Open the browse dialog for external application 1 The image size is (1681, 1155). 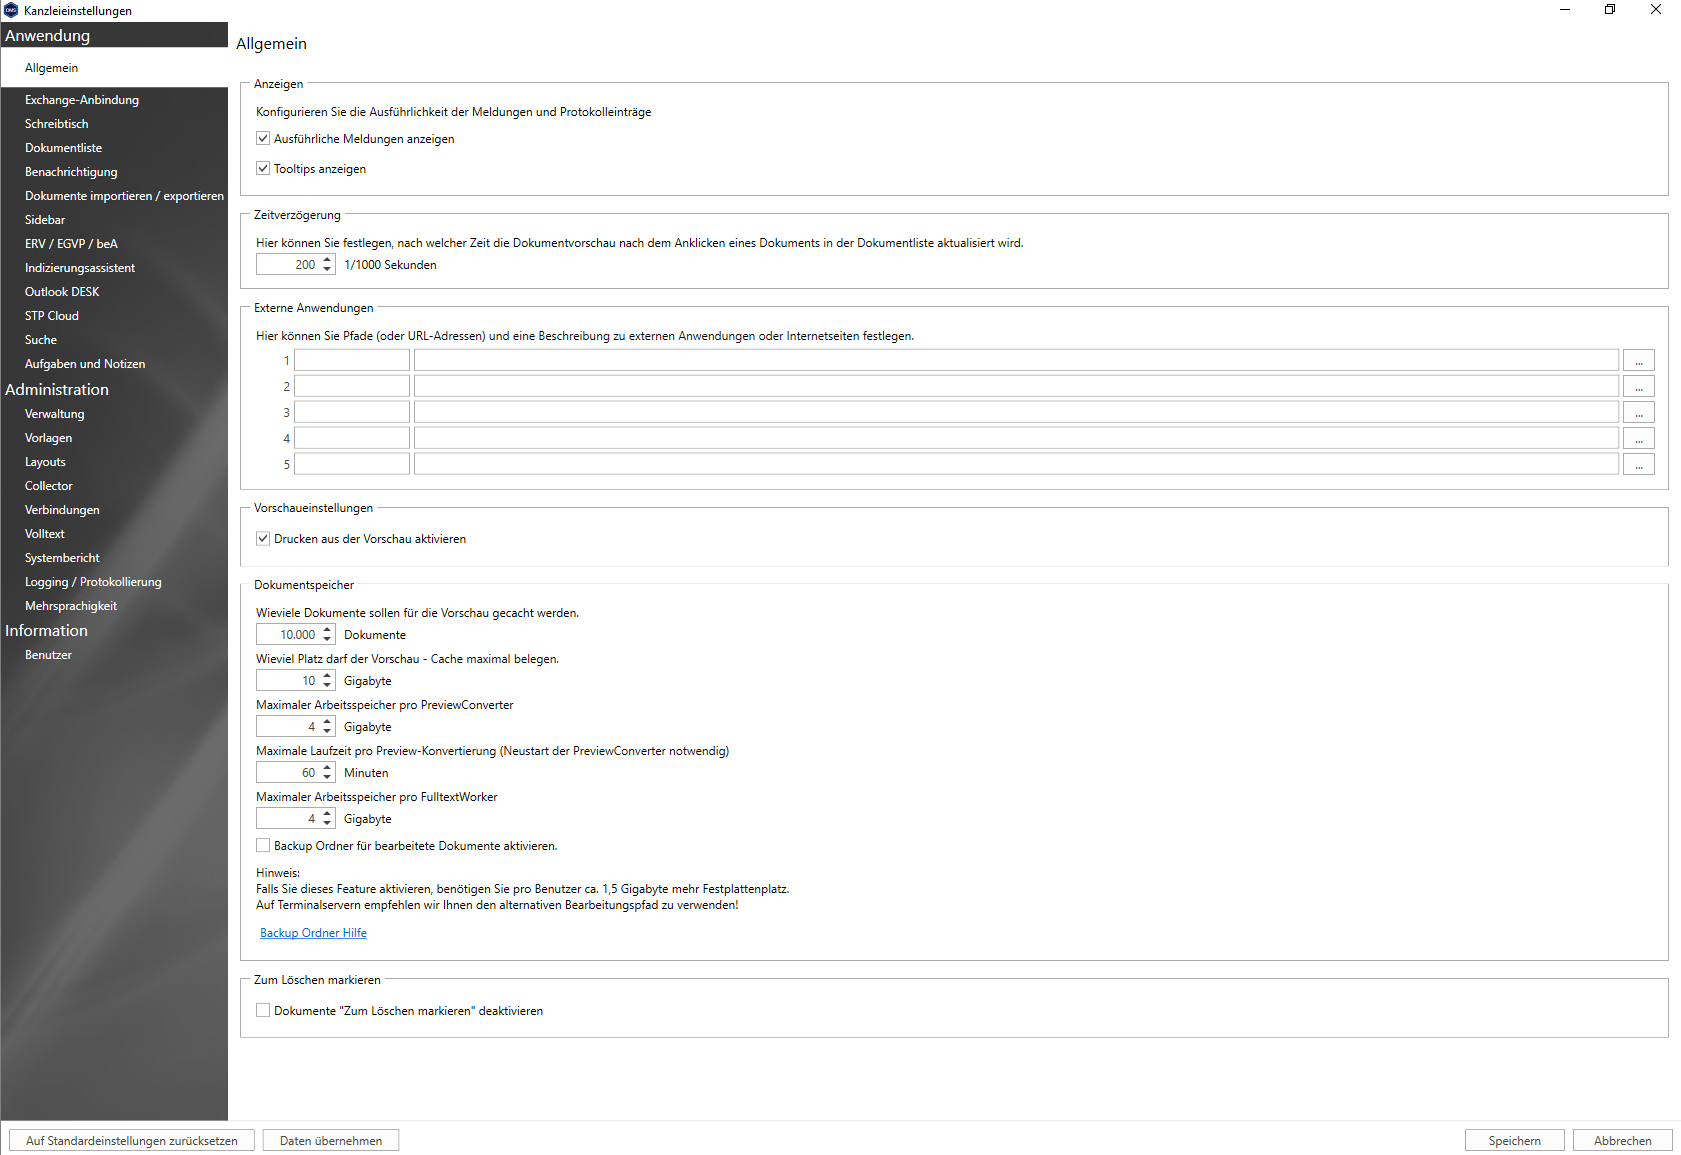1638,359
